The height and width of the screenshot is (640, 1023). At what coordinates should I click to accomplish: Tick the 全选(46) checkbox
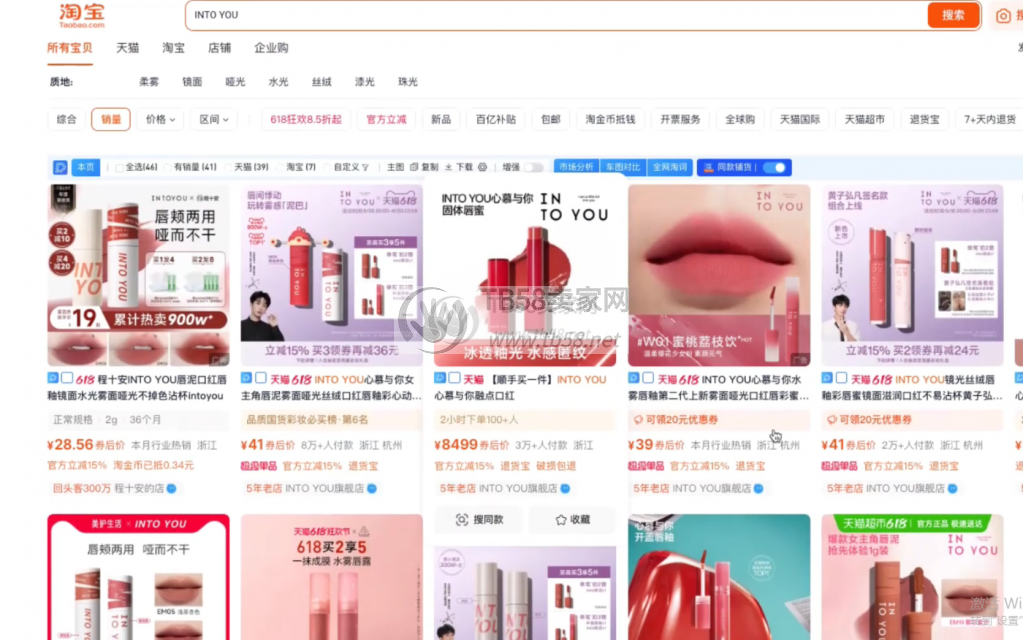click(x=119, y=168)
